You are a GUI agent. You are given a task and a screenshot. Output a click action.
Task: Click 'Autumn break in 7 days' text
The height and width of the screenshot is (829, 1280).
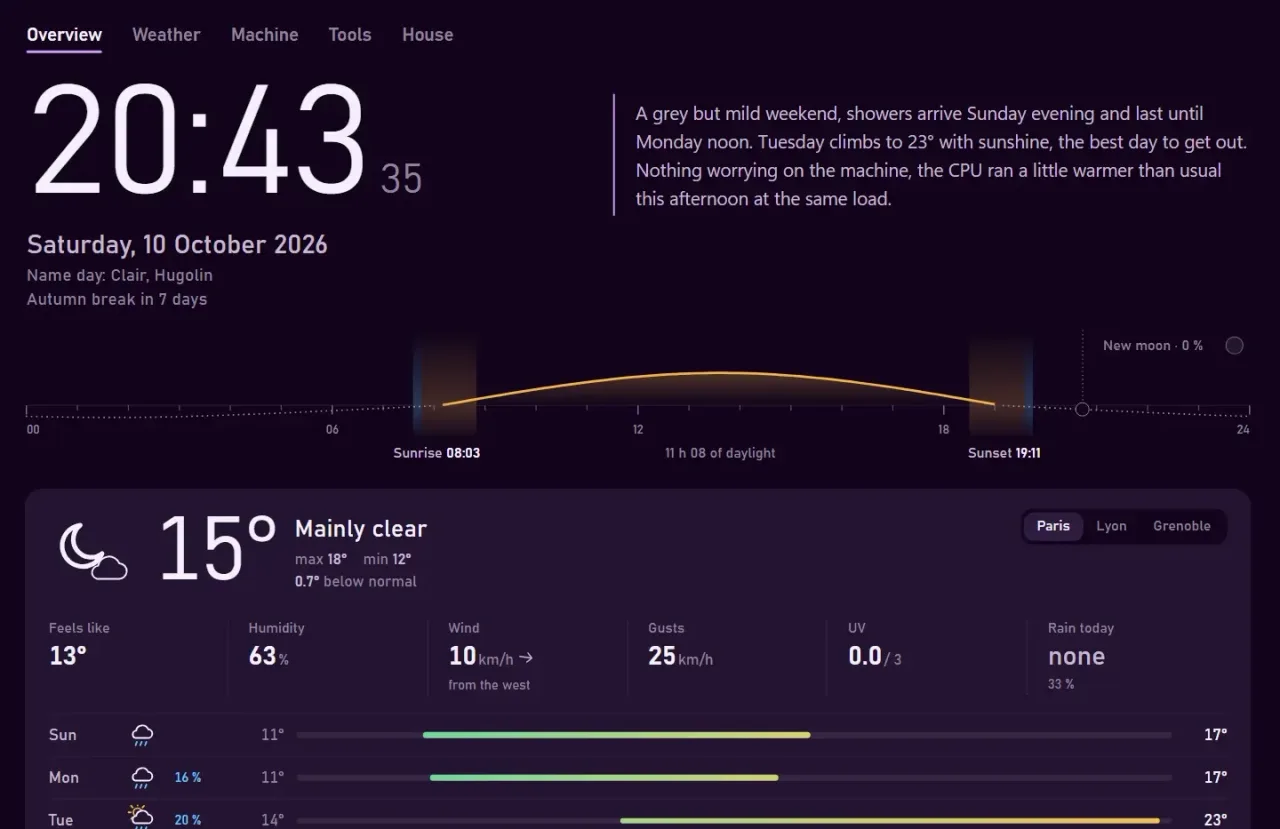click(117, 299)
